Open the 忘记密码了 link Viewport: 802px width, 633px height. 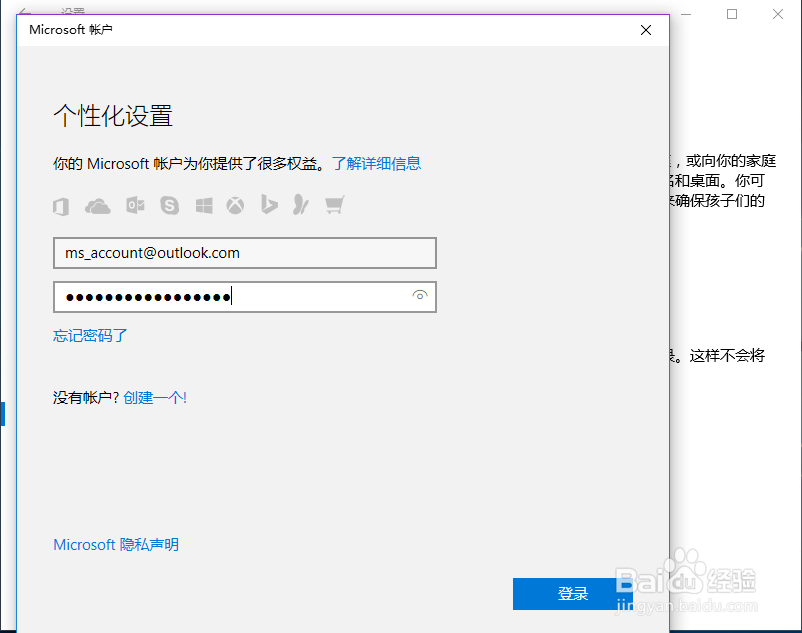[90, 335]
